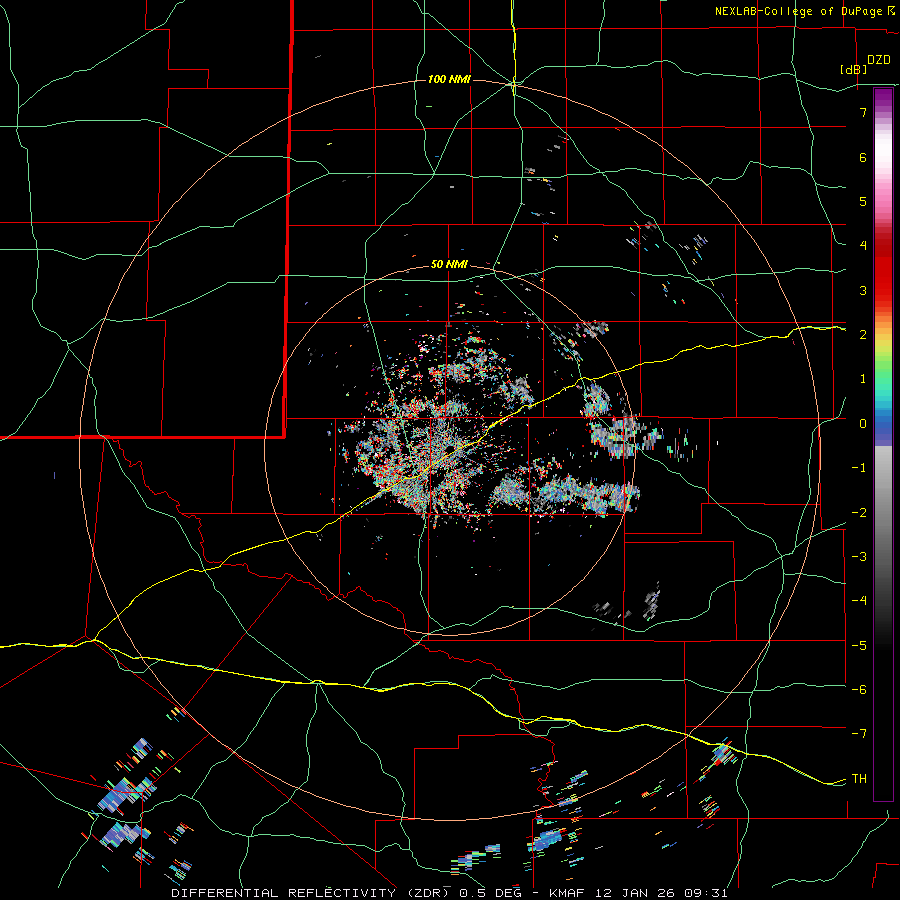Click the -6 dB scale value

859,689
